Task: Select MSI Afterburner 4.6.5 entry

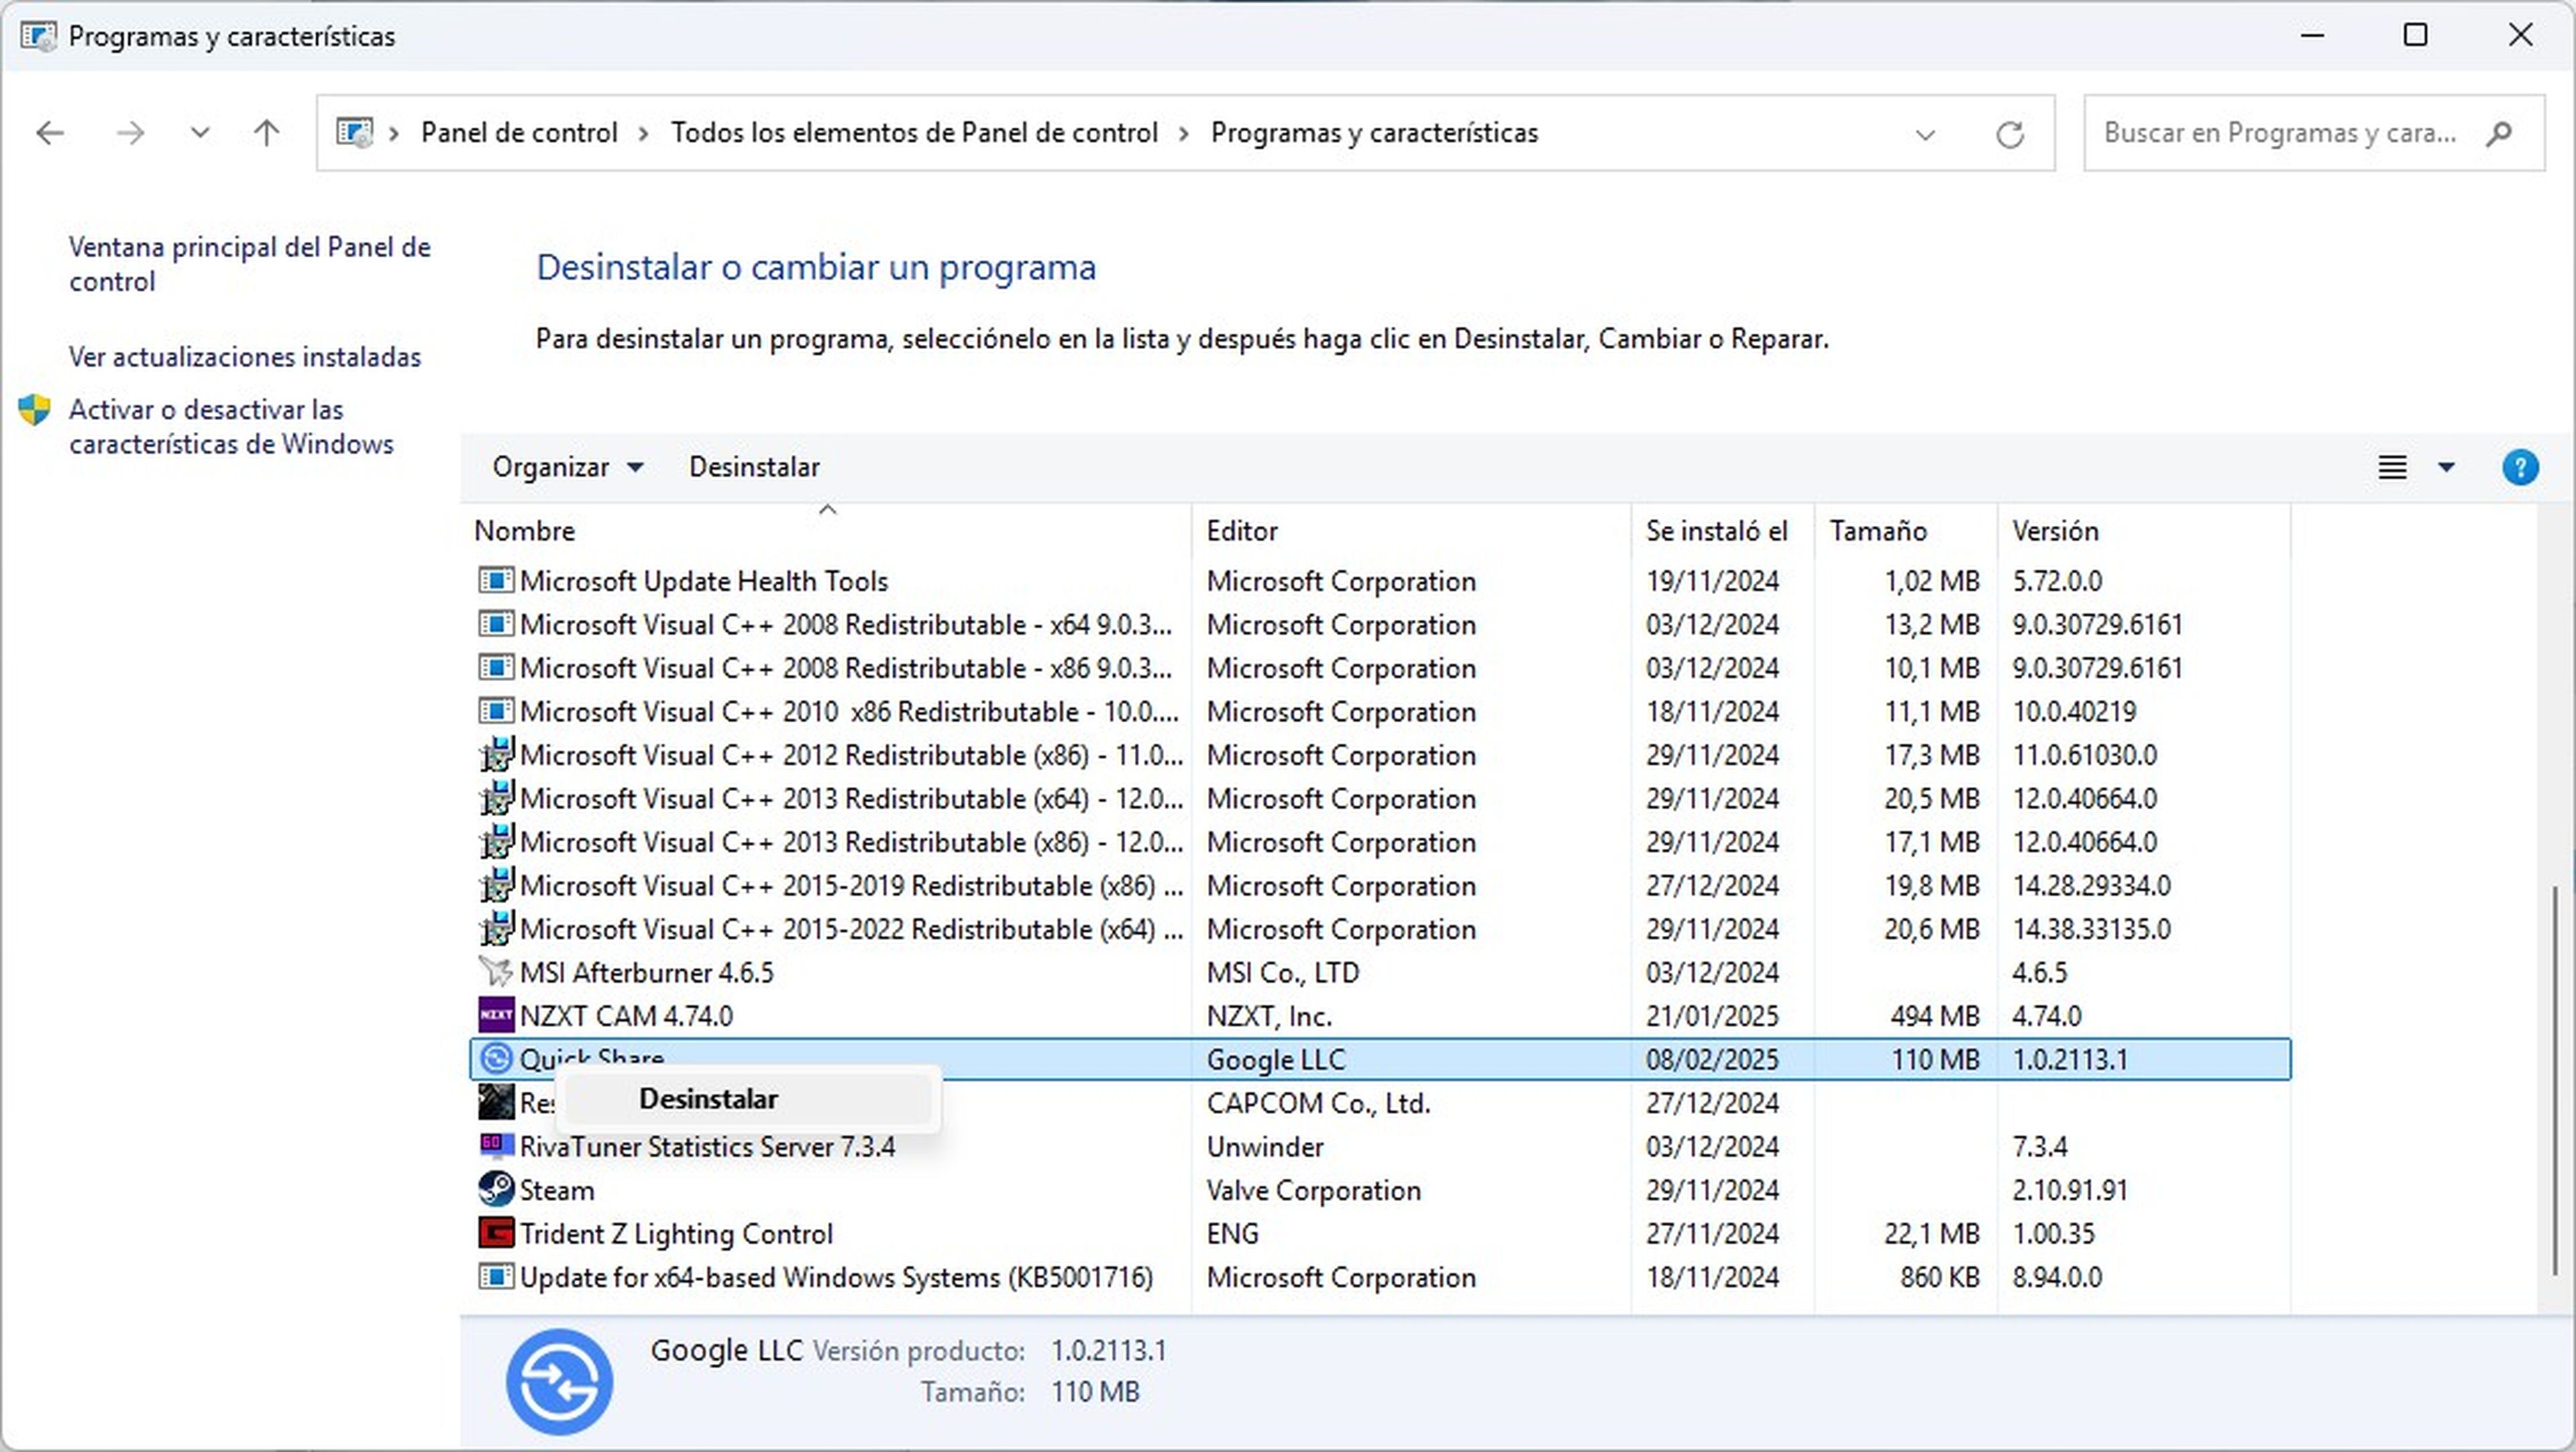Action: click(646, 972)
